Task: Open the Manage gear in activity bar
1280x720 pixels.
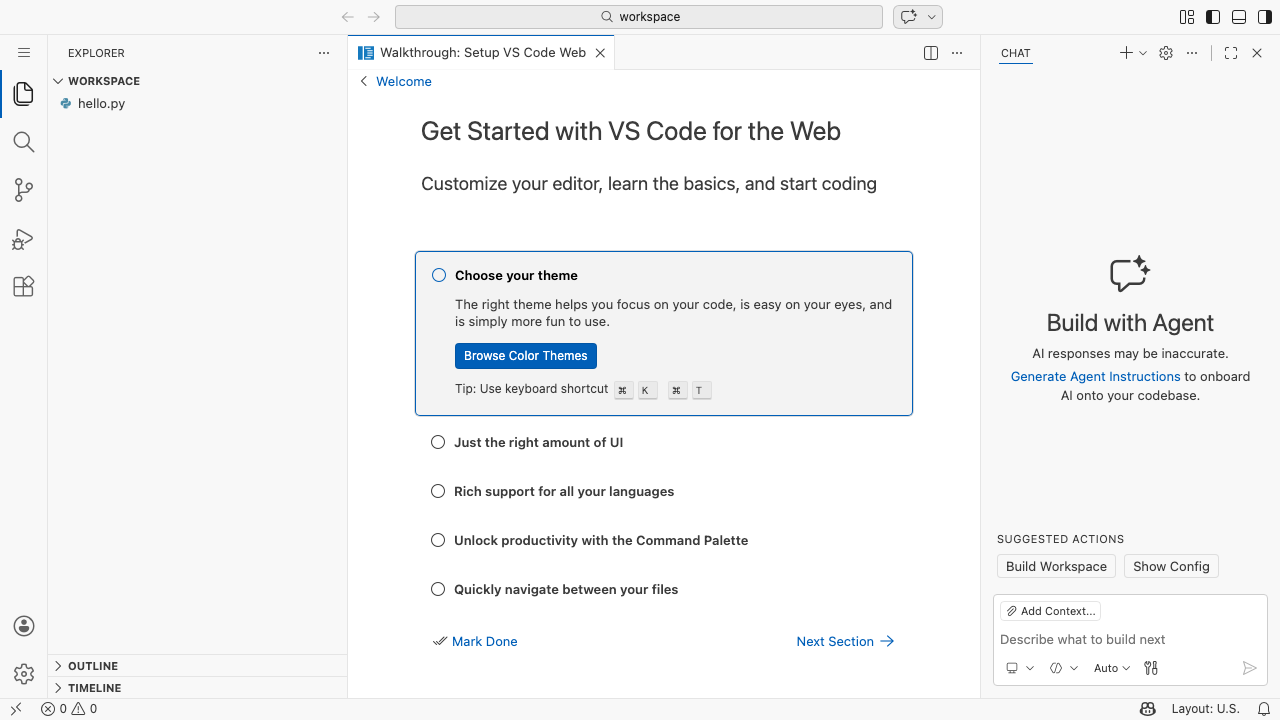Action: point(24,674)
